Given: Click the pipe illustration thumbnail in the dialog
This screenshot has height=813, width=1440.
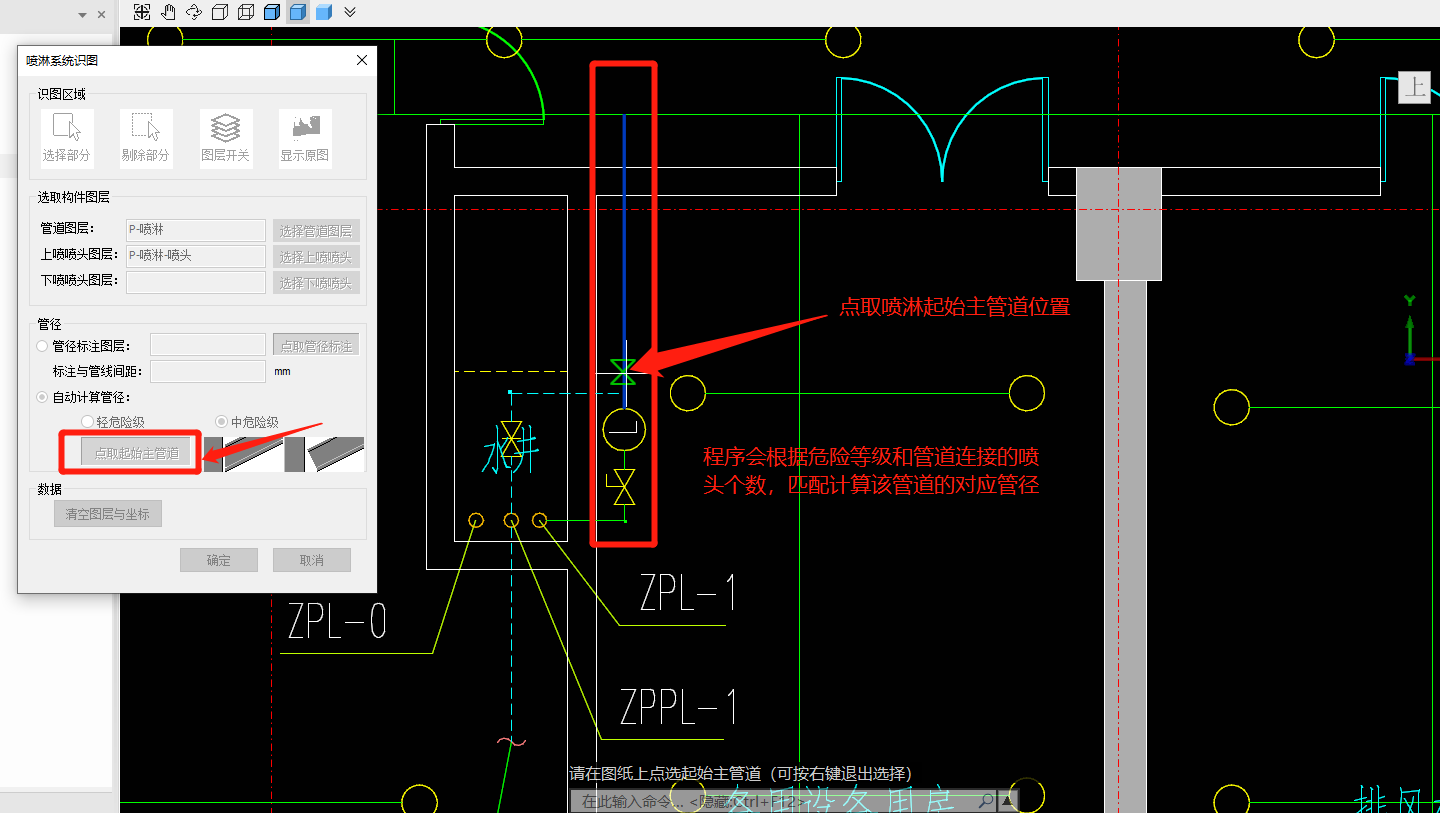Looking at the screenshot, I should click(x=284, y=454).
